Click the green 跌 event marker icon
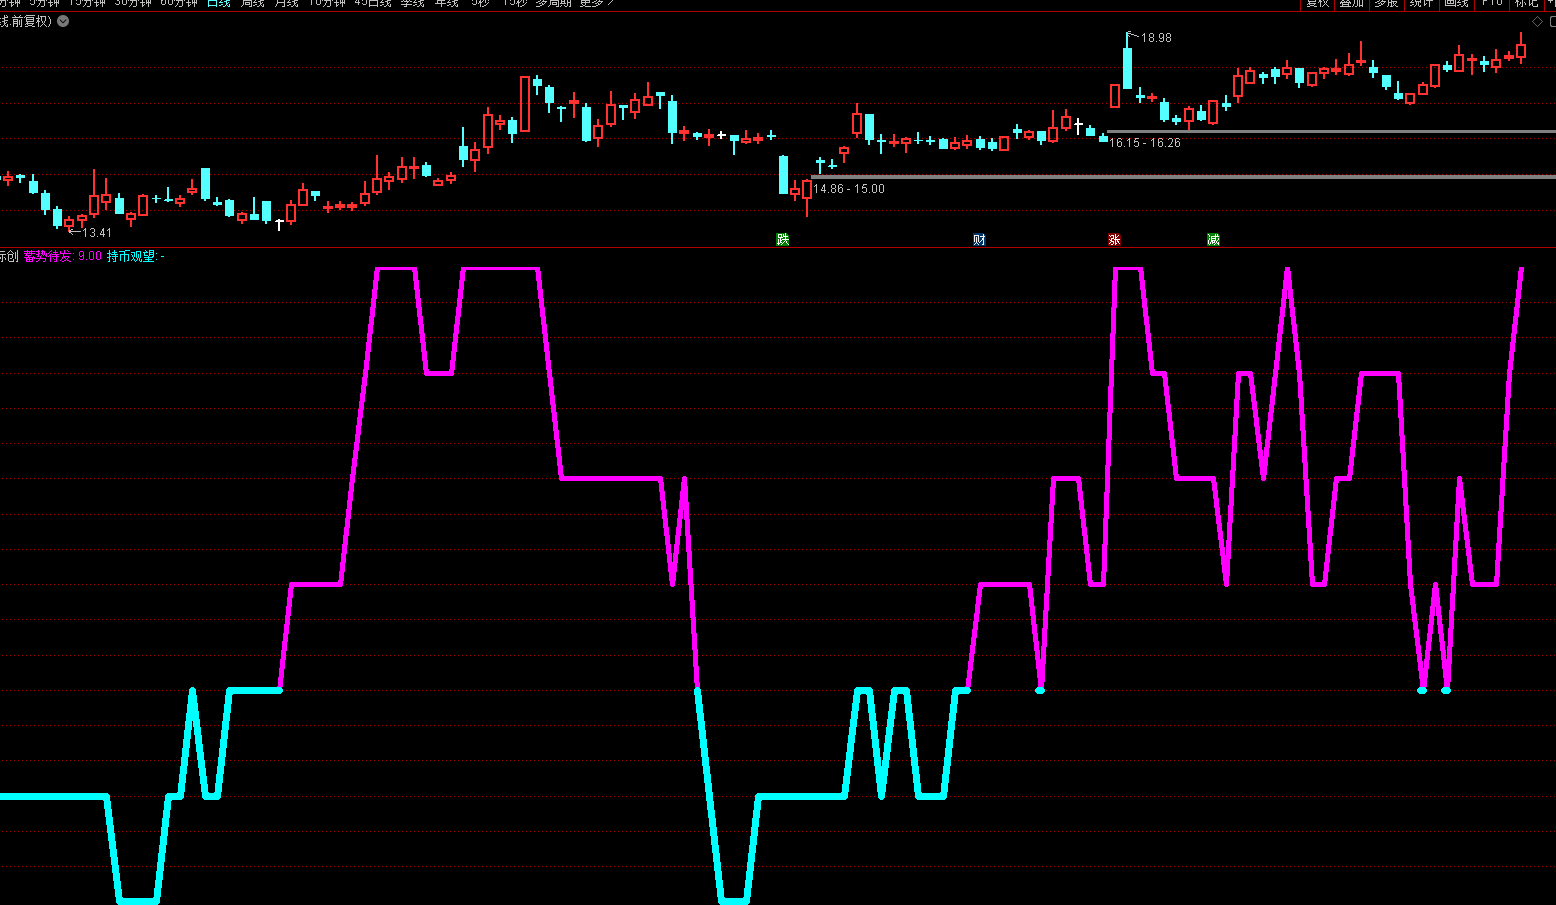Image resolution: width=1556 pixels, height=905 pixels. click(x=783, y=240)
